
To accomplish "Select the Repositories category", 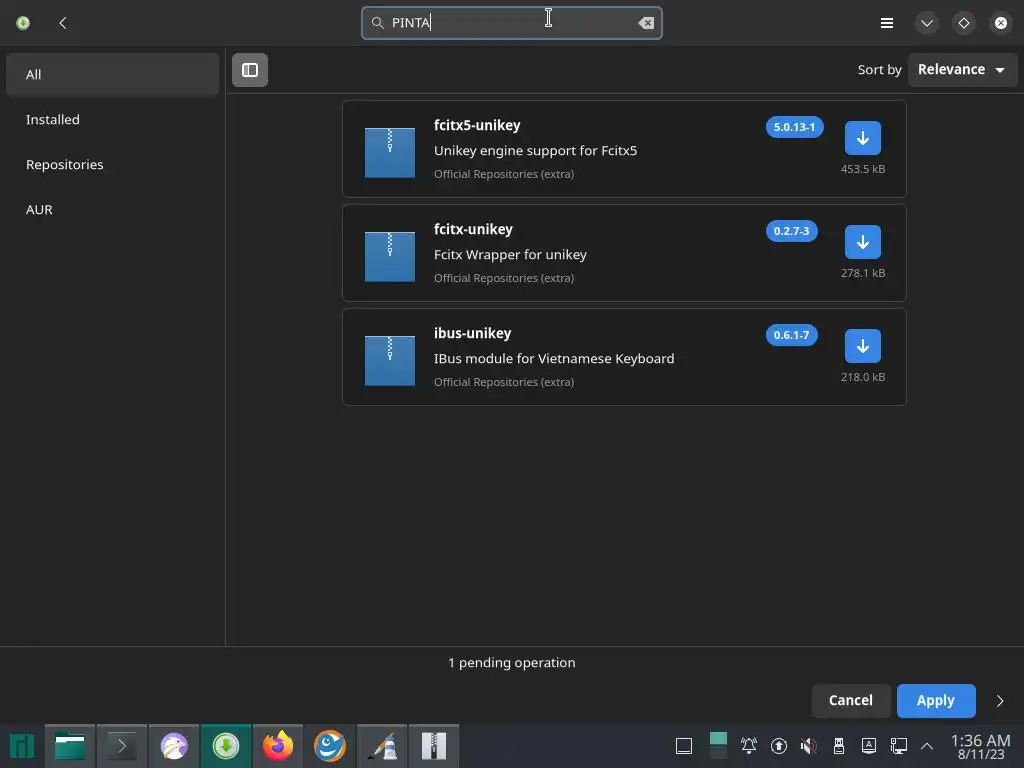I will click(x=112, y=165).
